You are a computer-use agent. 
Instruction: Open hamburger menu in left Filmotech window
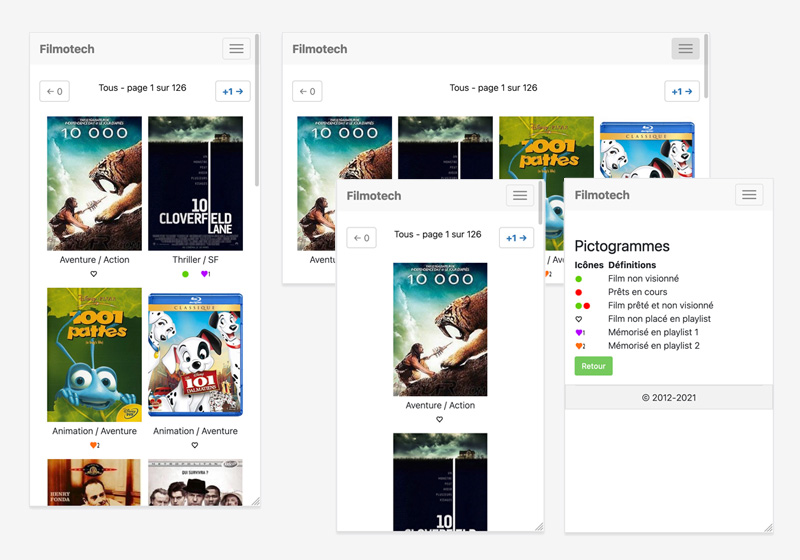236,48
